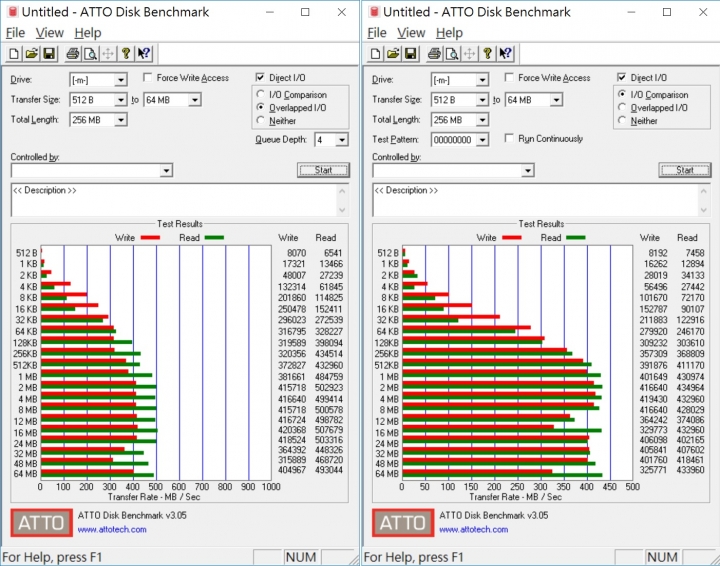This screenshot has height=566, width=720.
Task: Open Drive dropdown in right window
Action: pyautogui.click(x=482, y=80)
